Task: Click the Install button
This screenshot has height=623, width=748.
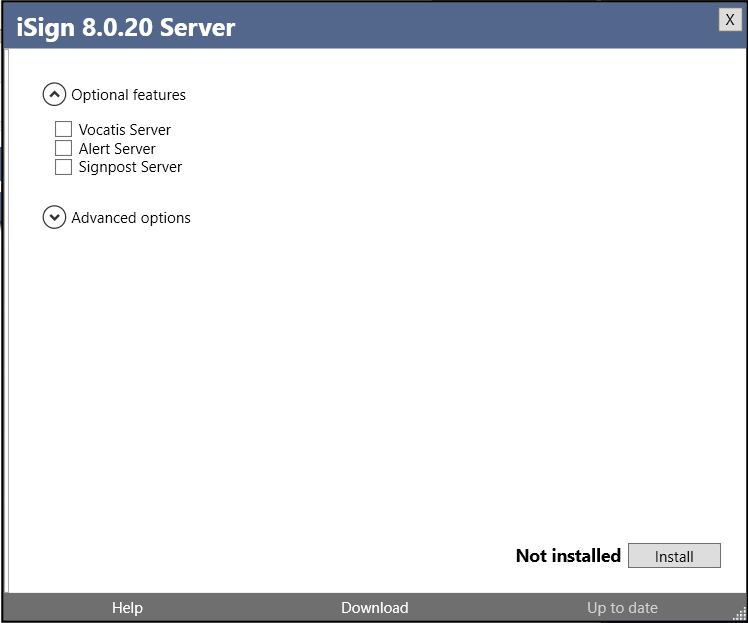Action: coord(674,556)
